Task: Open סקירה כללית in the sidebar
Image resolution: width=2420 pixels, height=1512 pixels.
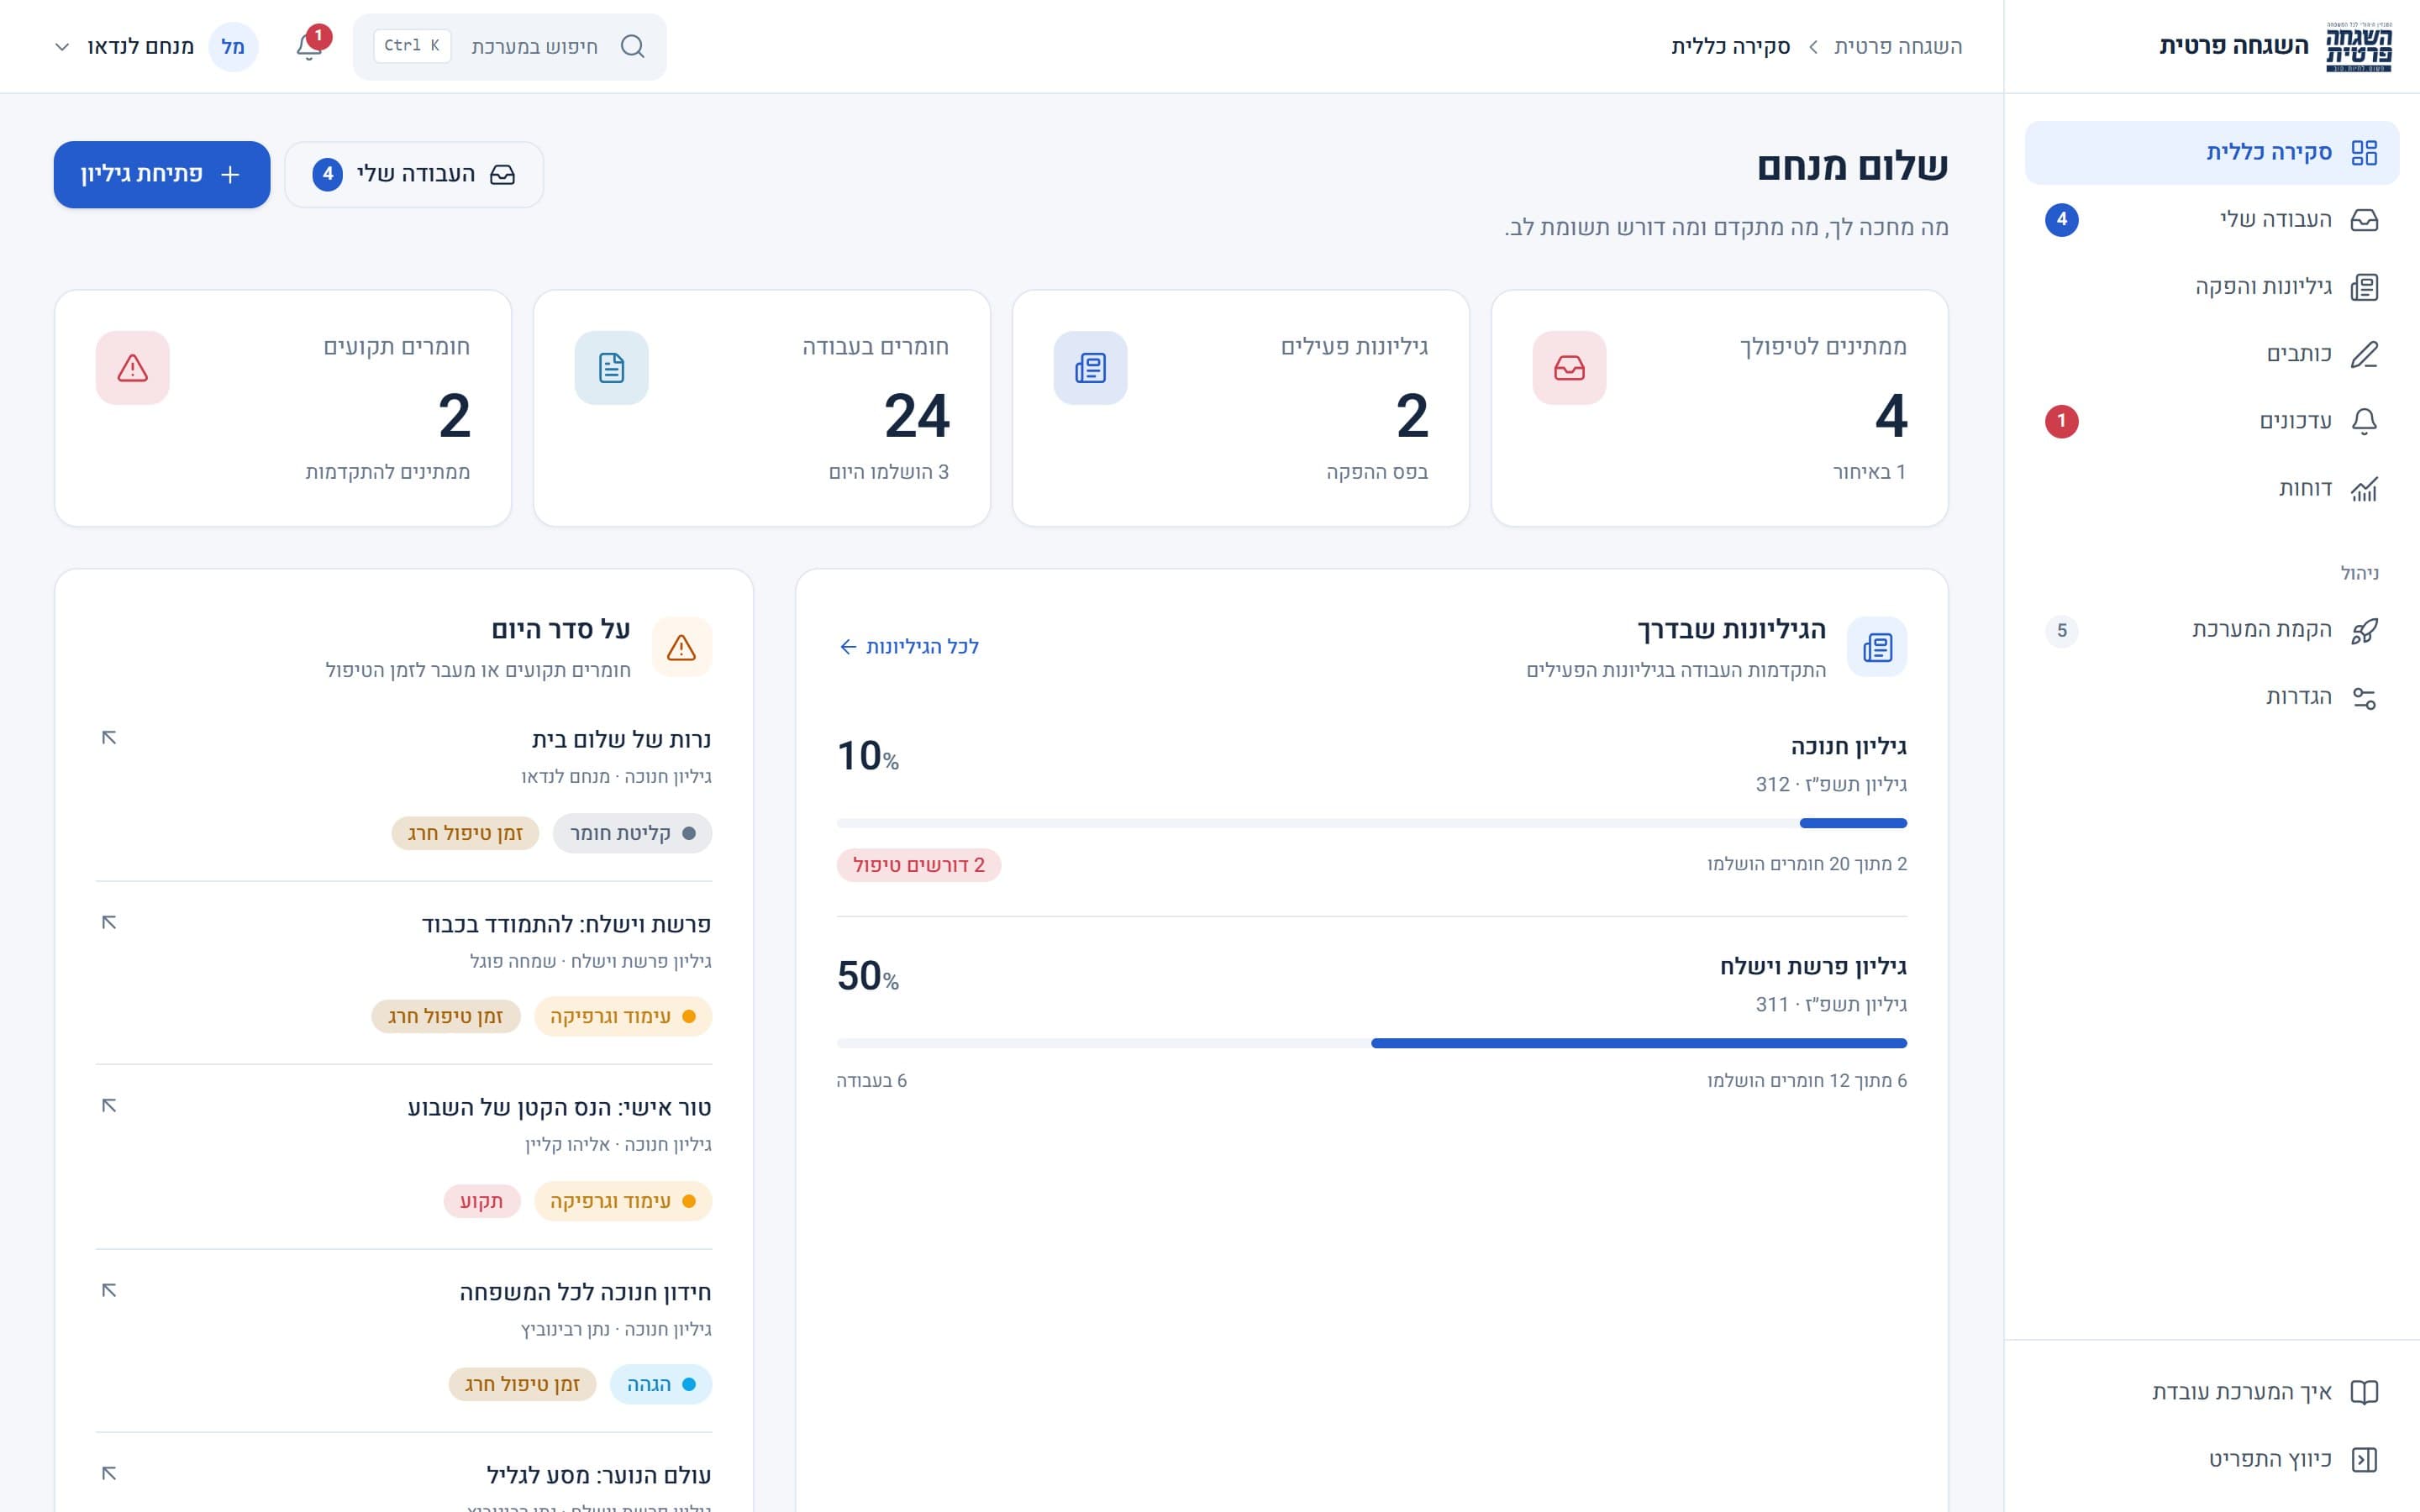Action: [2211, 152]
